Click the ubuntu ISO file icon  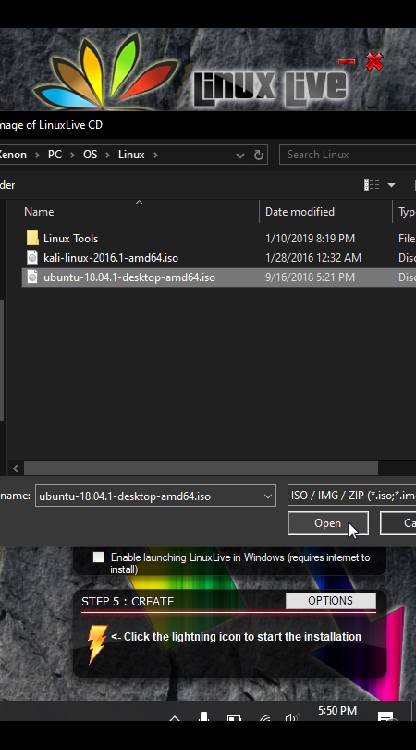click(32, 277)
